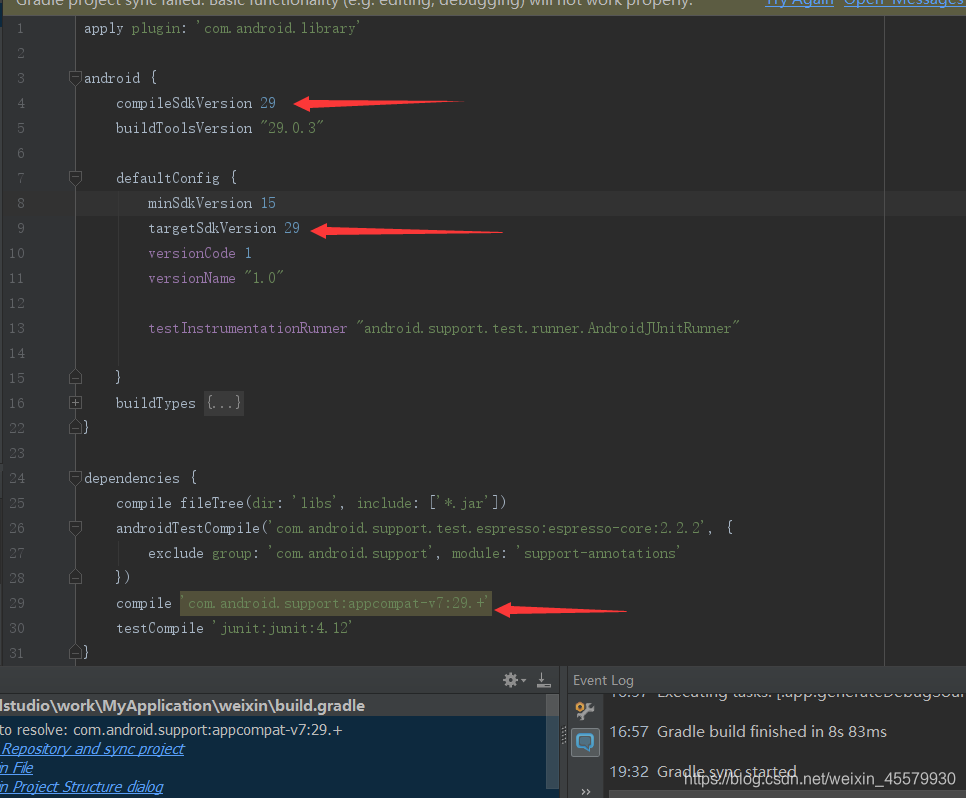Collapse the defaultConfig block fold marker

[75, 178]
